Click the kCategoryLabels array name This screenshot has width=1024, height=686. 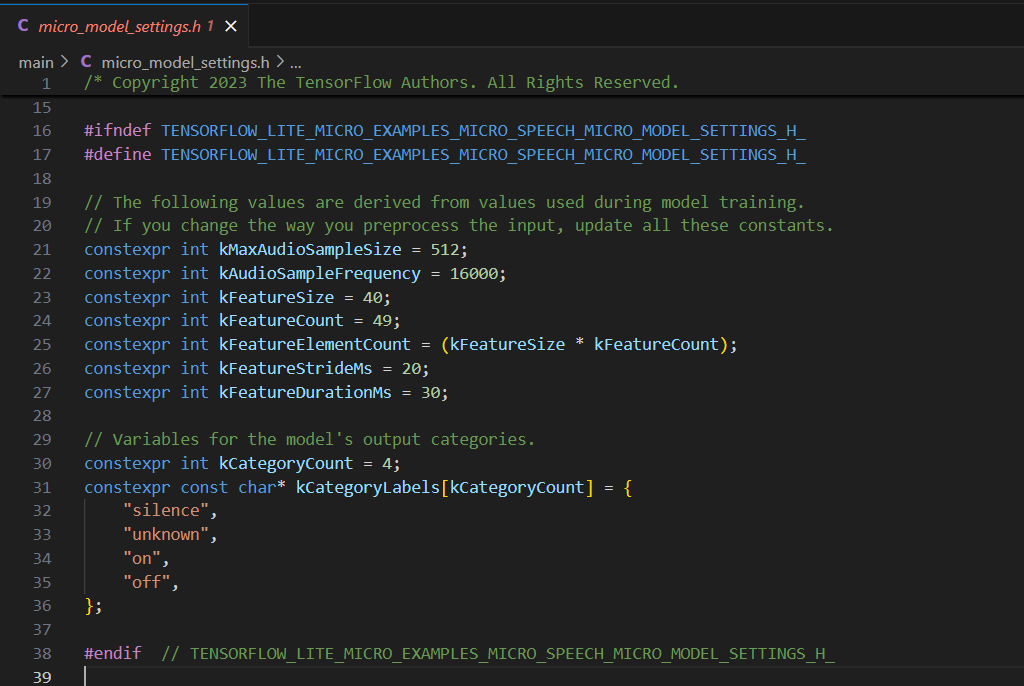[368, 487]
